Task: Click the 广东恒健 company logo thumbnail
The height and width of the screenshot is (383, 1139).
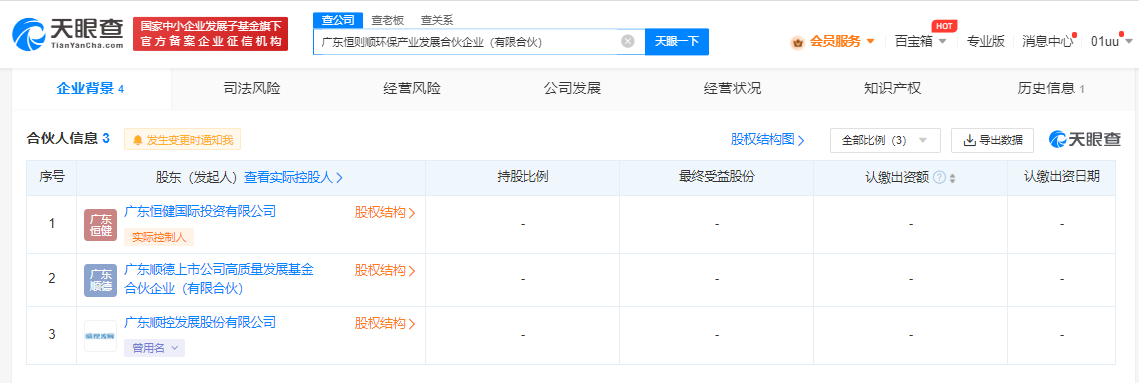Action: coord(100,225)
